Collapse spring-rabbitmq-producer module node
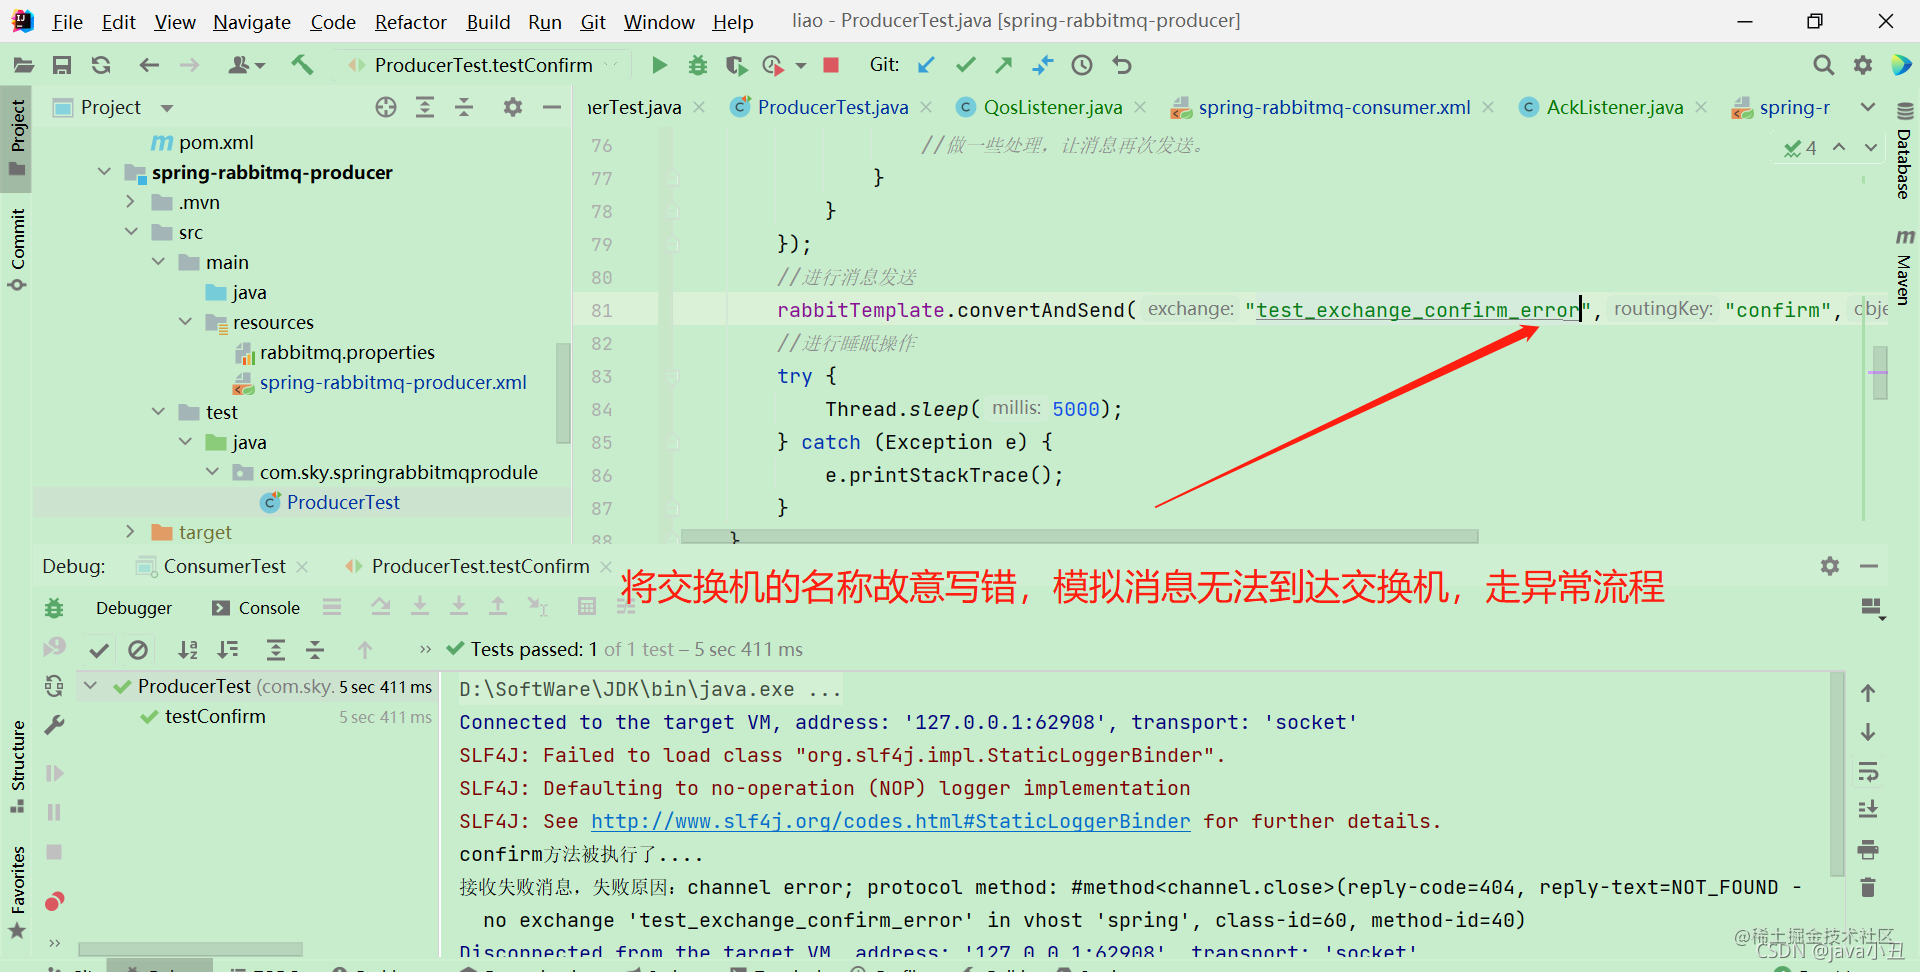 [104, 172]
